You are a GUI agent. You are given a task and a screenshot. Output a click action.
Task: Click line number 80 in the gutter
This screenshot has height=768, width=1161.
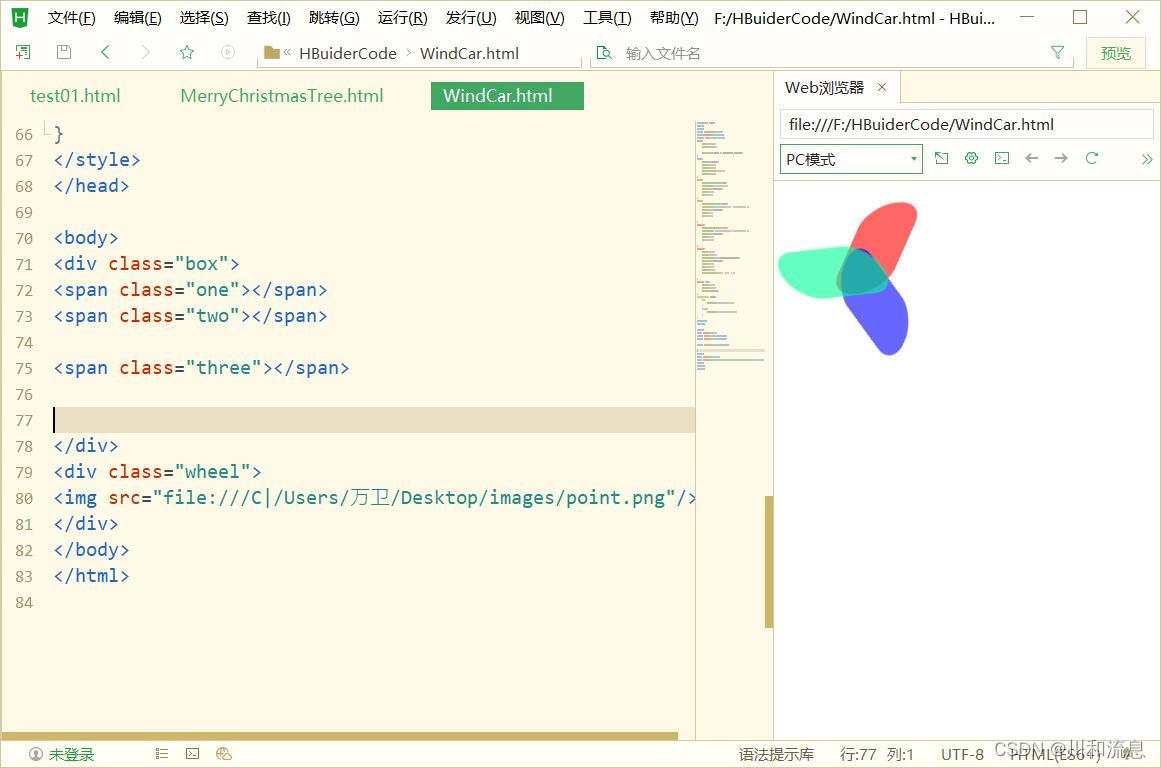pyautogui.click(x=24, y=498)
